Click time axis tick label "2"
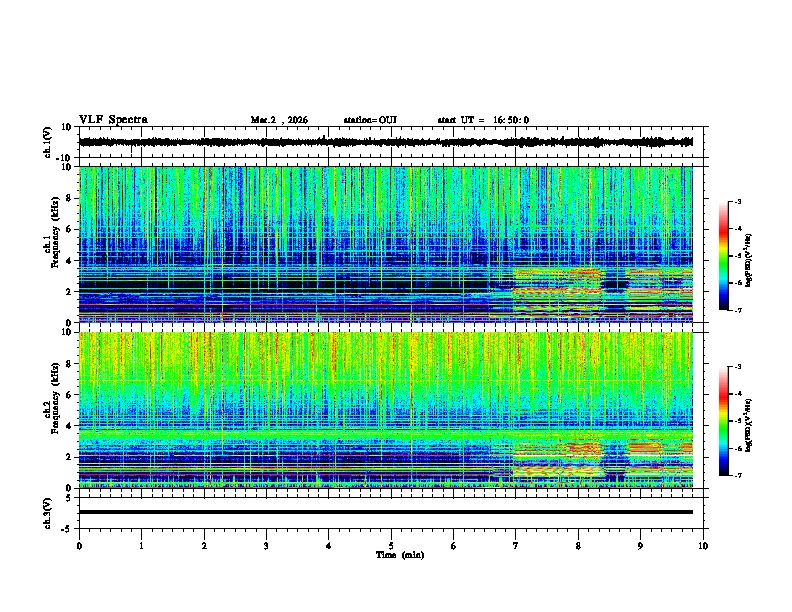792x612 pixels. pos(204,546)
